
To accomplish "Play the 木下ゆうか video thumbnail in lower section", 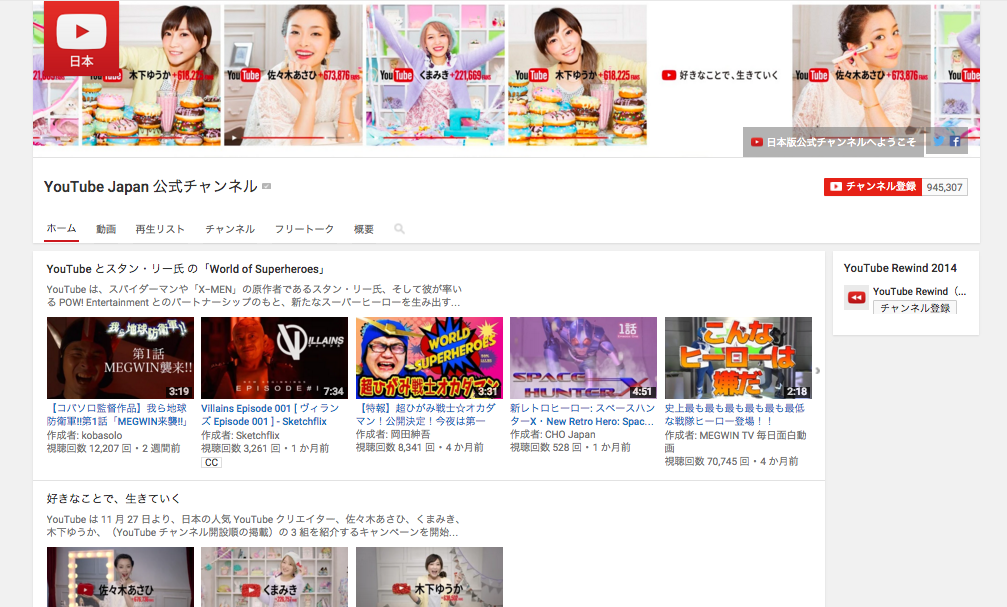I will point(429,577).
